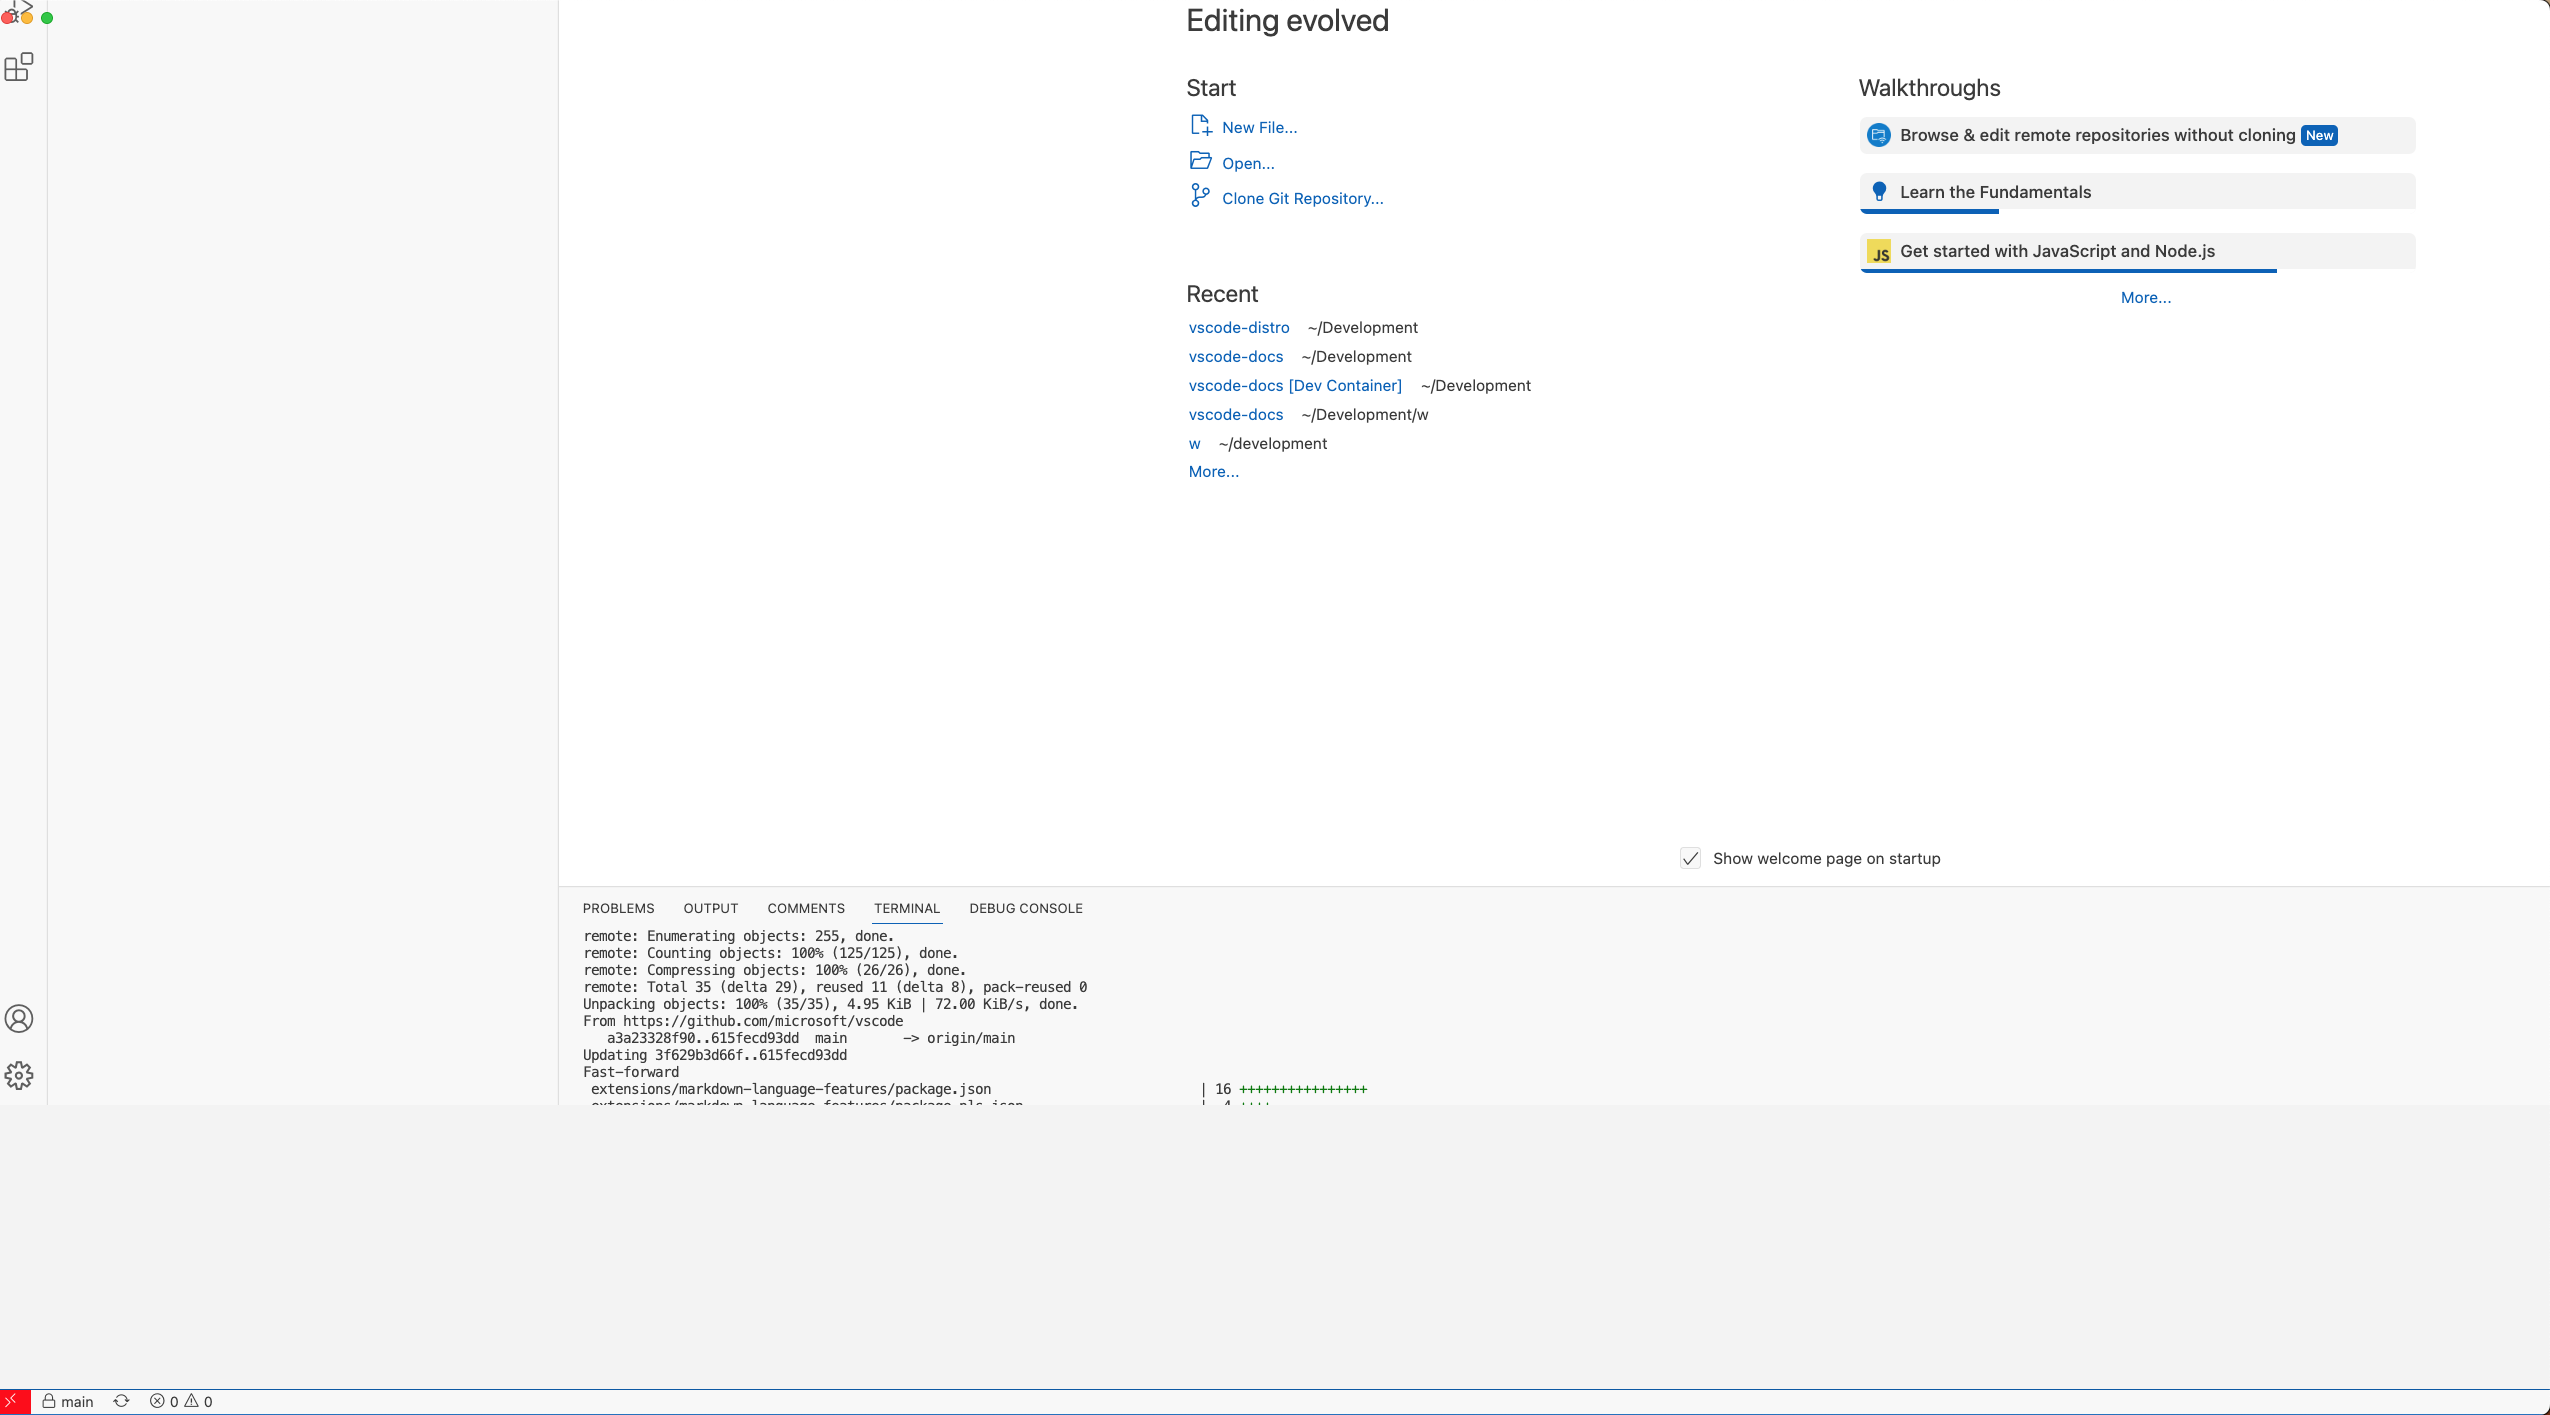Click the JavaScript walkthrough progress bar

2067,271
